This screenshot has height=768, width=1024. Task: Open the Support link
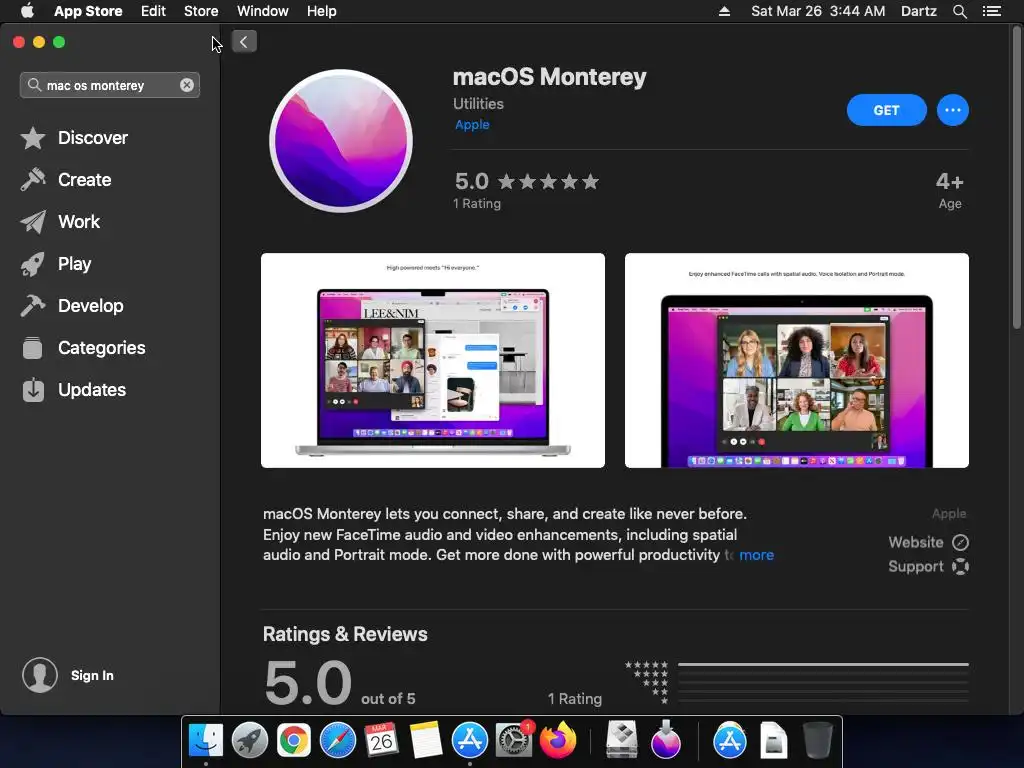[x=928, y=566]
